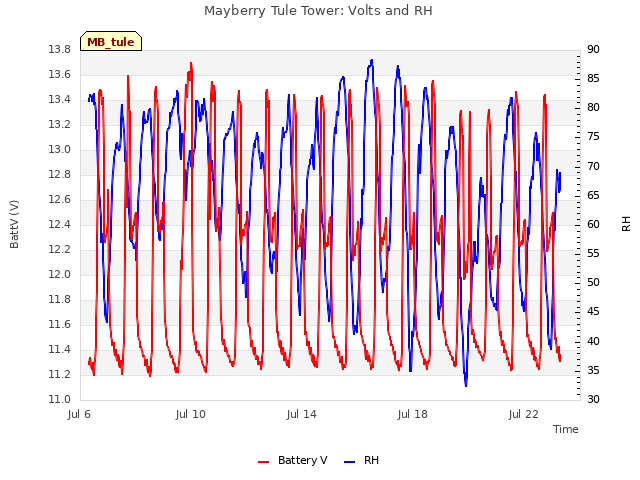Click the 12.0 left axis value

60,274
